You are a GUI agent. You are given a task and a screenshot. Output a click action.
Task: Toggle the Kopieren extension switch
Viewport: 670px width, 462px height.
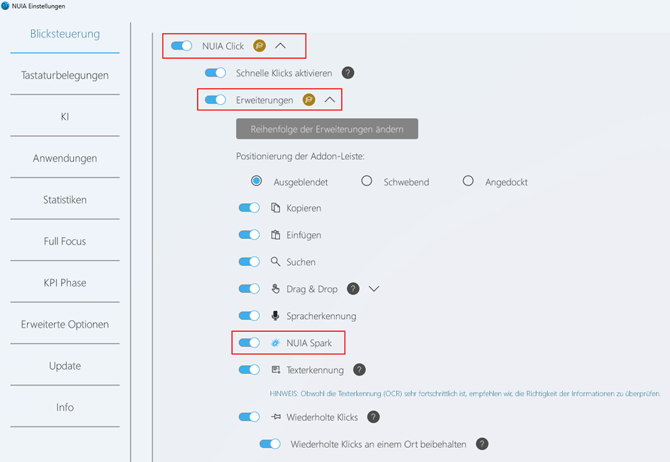(249, 208)
